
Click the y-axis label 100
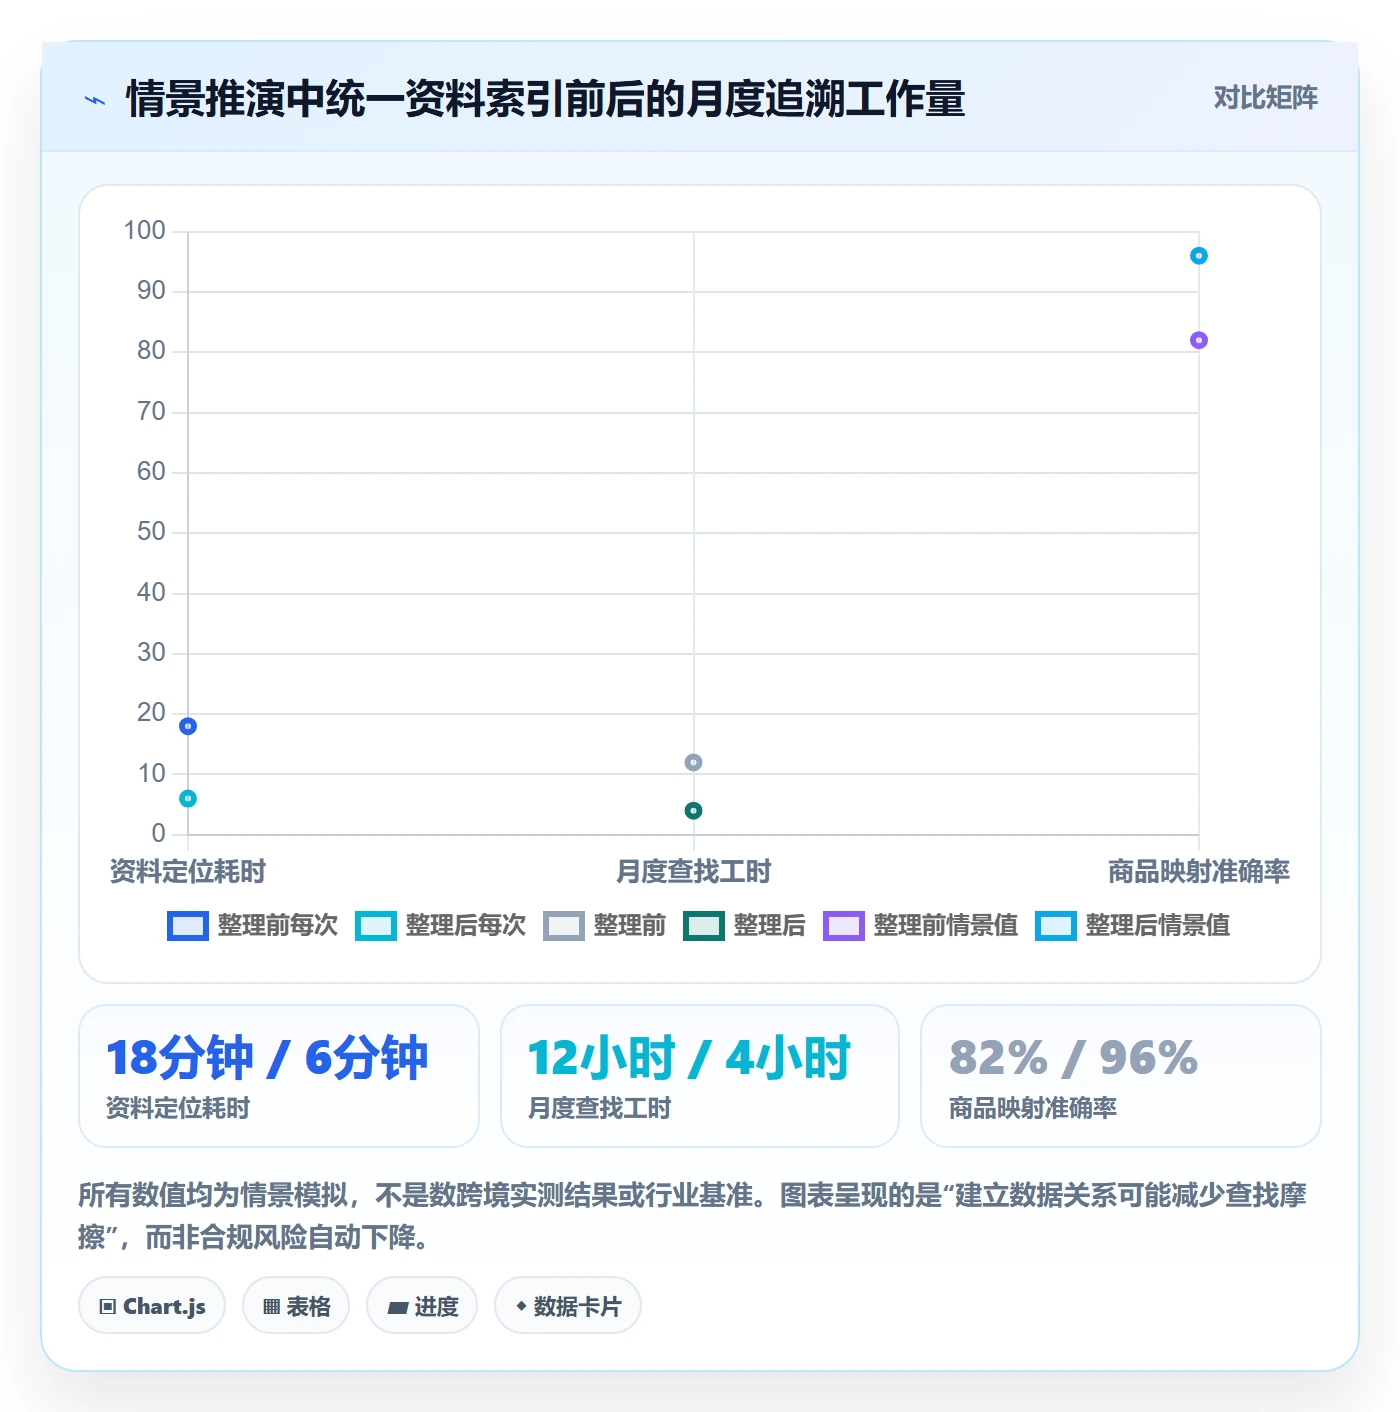pos(144,231)
